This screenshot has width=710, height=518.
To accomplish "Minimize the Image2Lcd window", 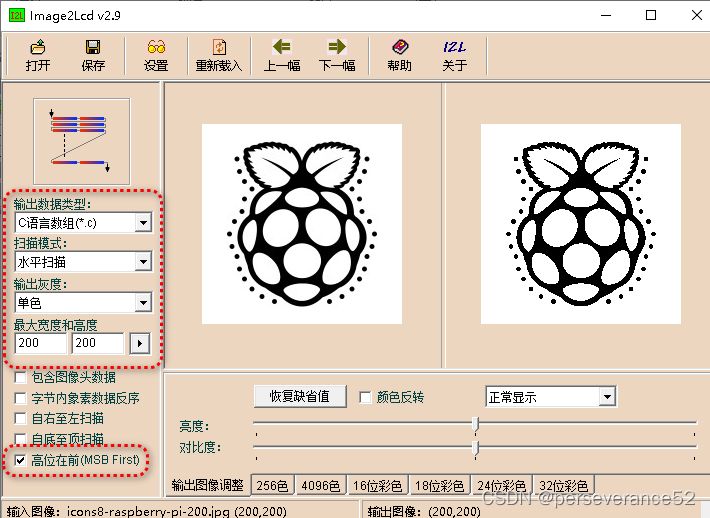I will pos(606,15).
